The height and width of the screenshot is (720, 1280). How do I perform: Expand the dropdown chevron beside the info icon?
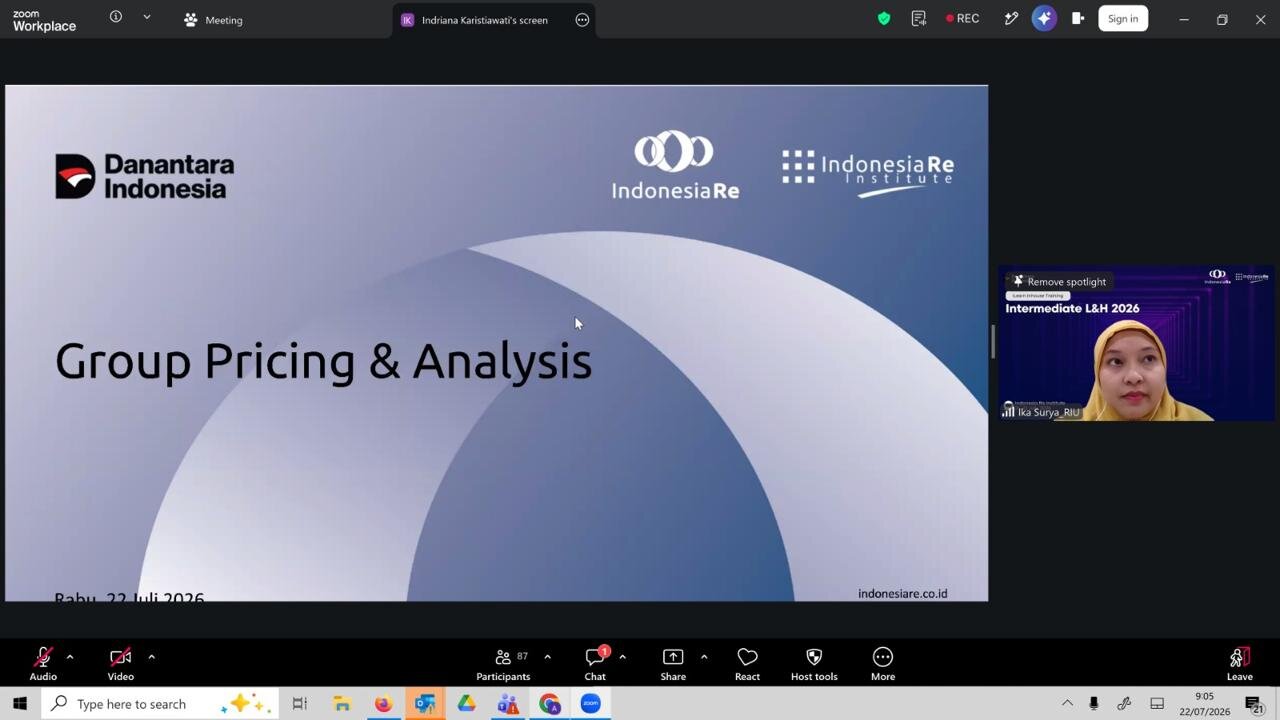click(147, 17)
